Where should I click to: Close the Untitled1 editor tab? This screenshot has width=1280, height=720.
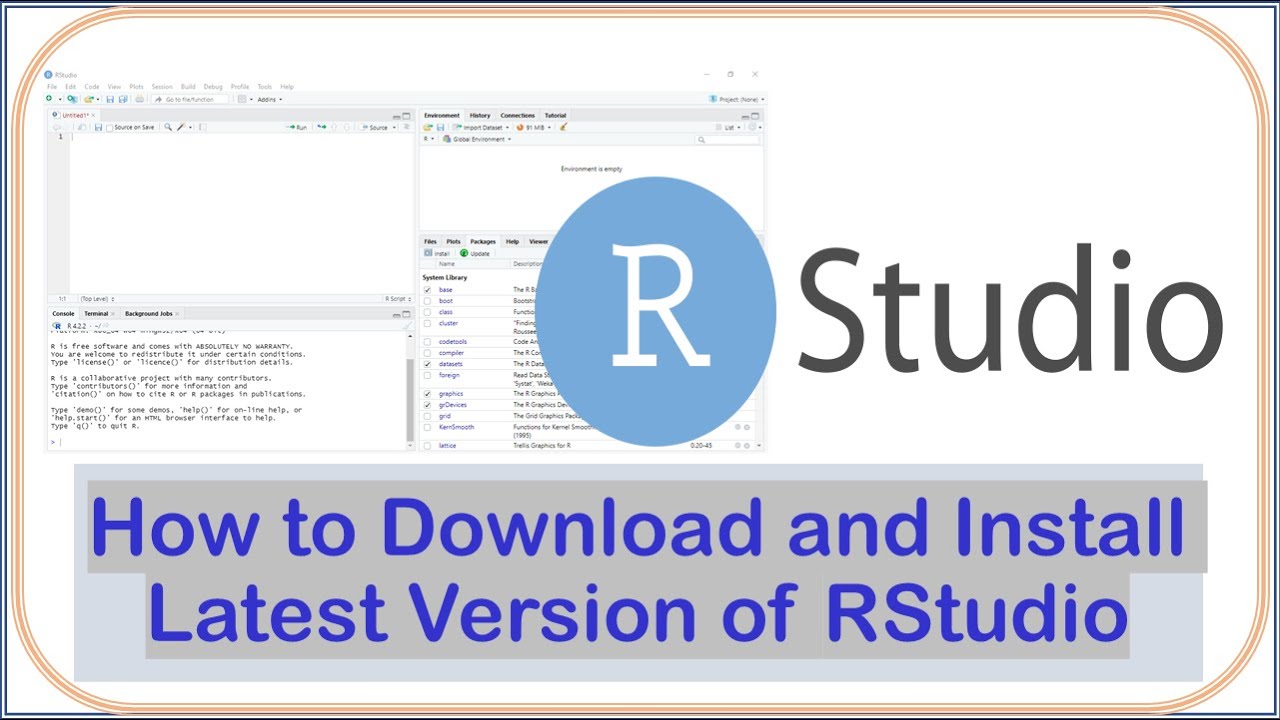tap(93, 115)
